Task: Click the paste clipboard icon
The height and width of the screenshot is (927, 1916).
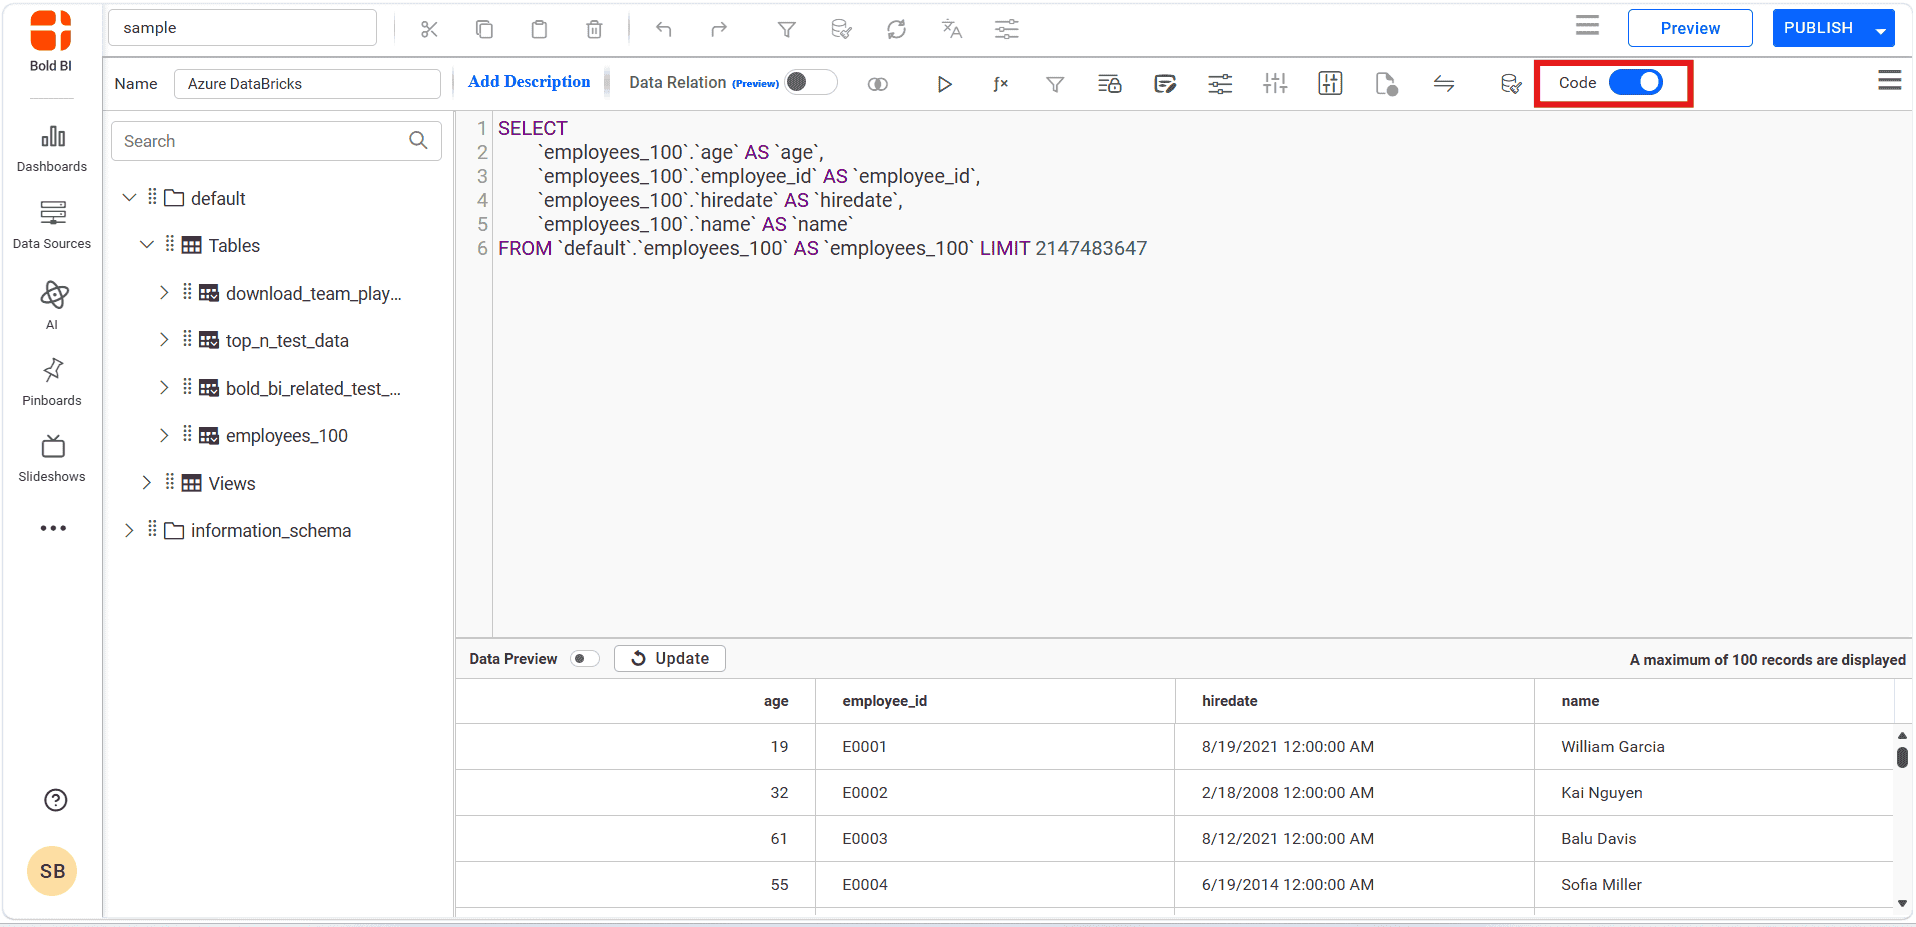Action: 539,29
